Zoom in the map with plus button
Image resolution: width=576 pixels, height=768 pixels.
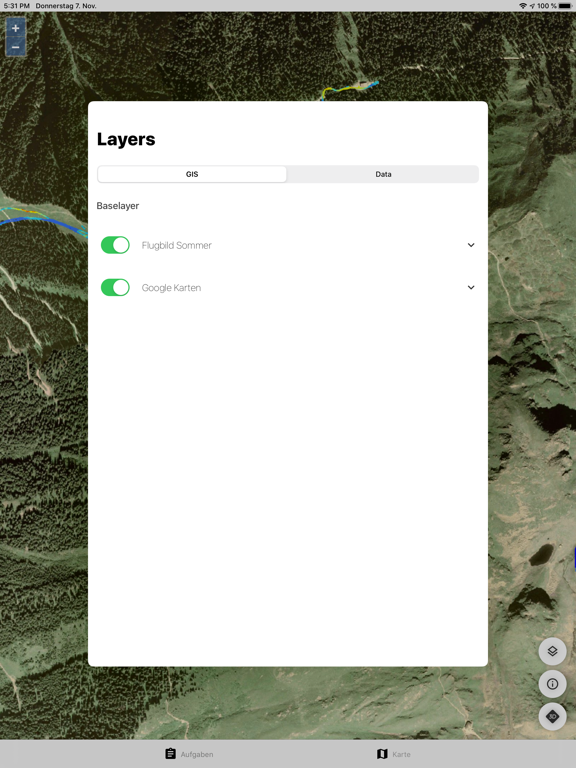[16, 28]
